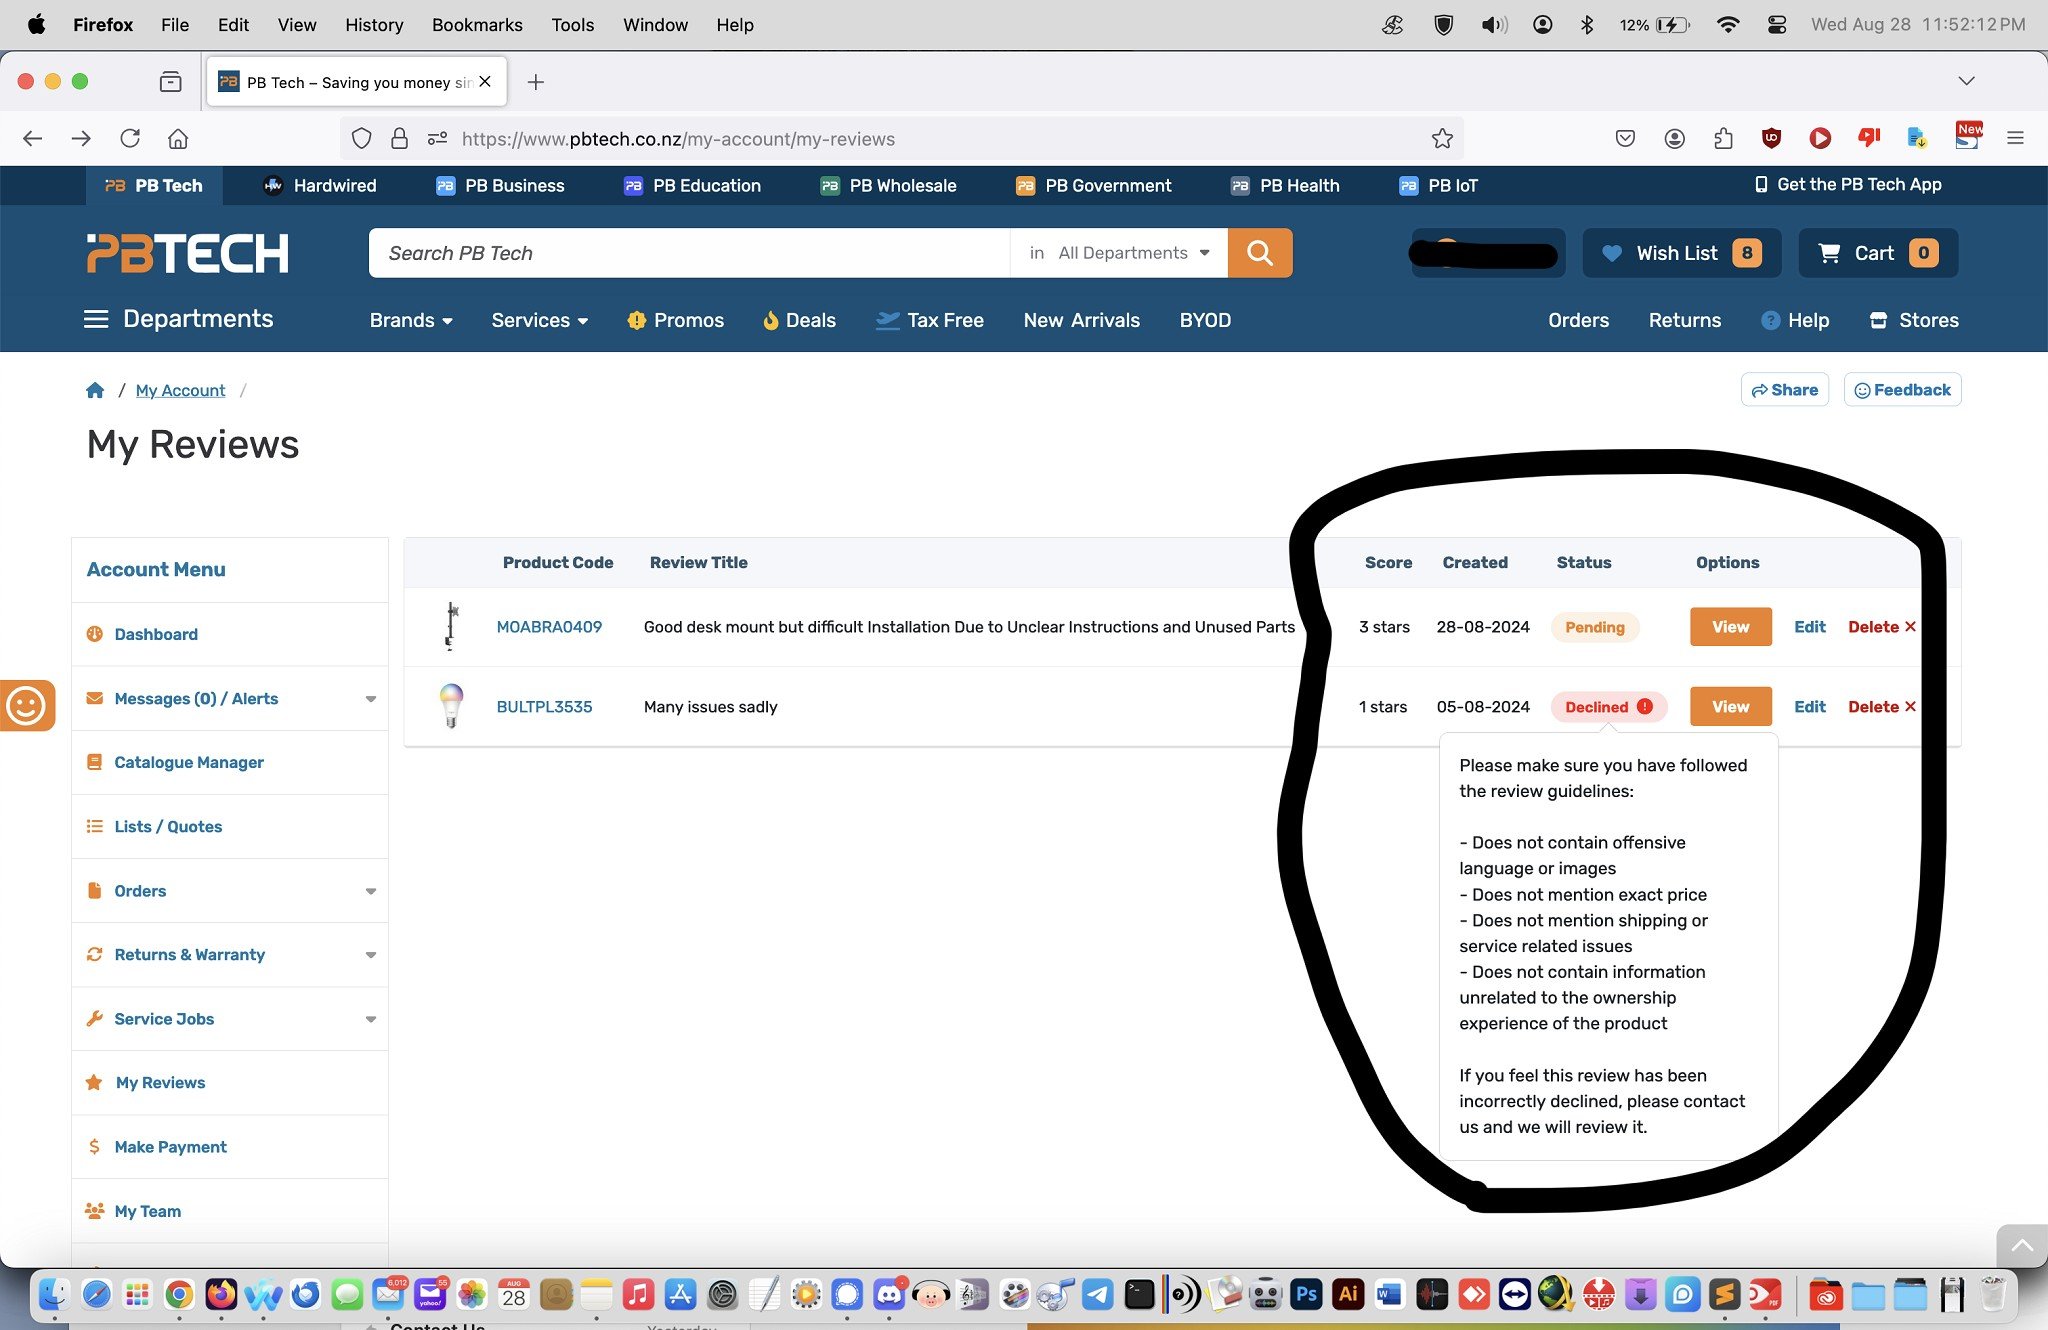Click the Firefox URL address bar
This screenshot has width=2048, height=1330.
(x=900, y=139)
